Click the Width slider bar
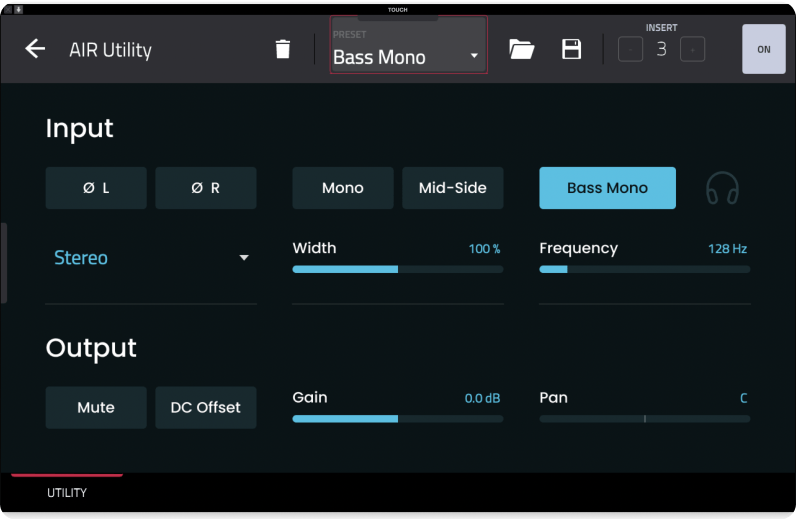 (x=397, y=269)
